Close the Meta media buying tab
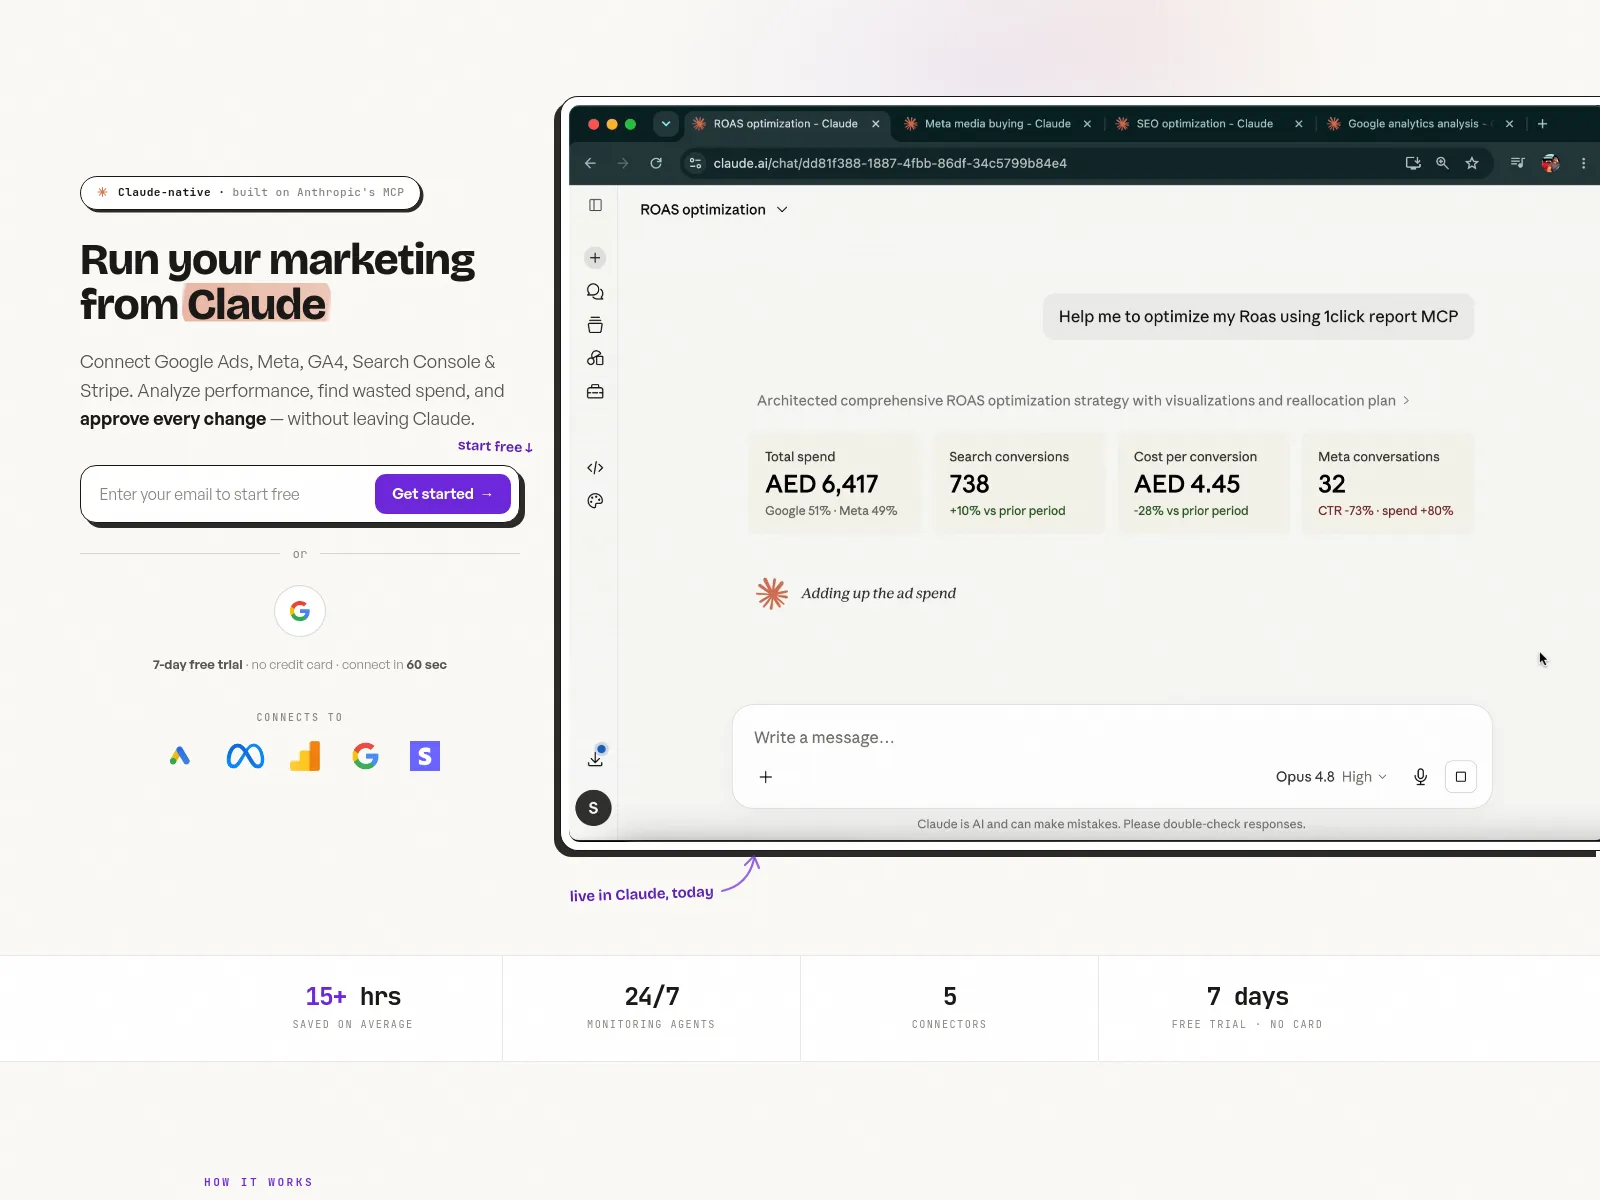Screen dimensions: 1600x1200 [1087, 124]
